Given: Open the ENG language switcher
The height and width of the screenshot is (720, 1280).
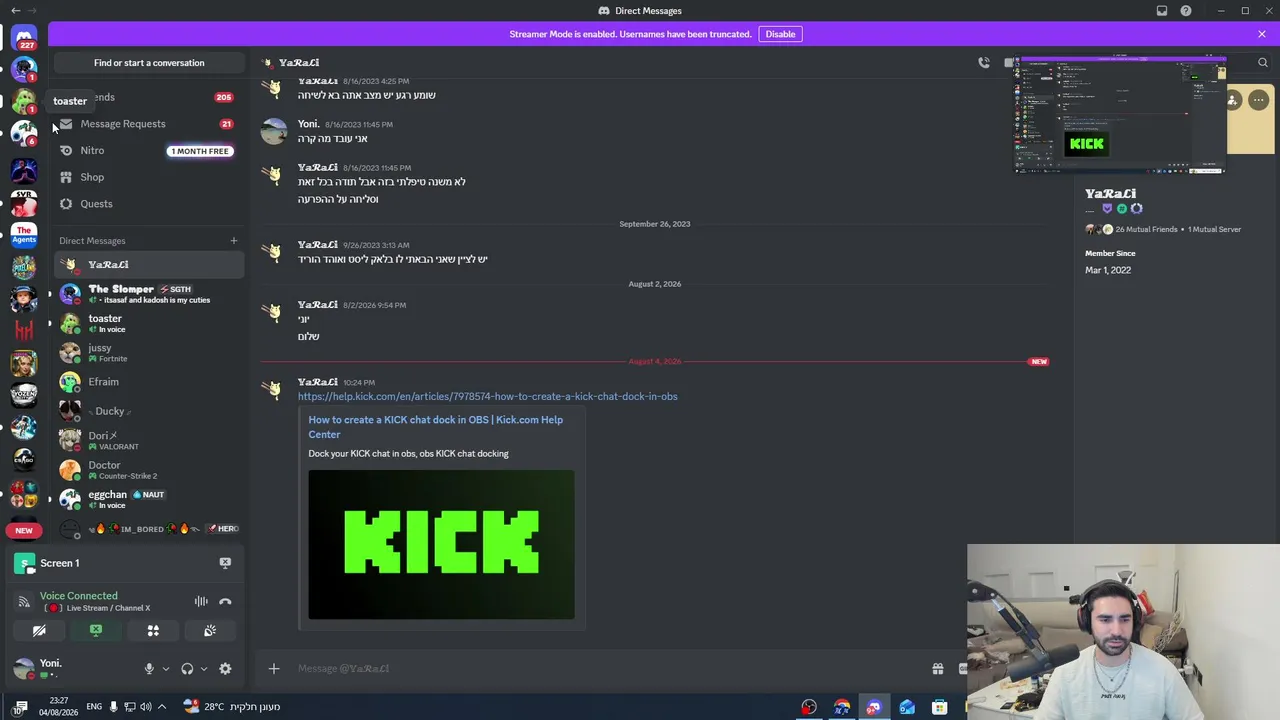Looking at the screenshot, I should pyautogui.click(x=94, y=707).
